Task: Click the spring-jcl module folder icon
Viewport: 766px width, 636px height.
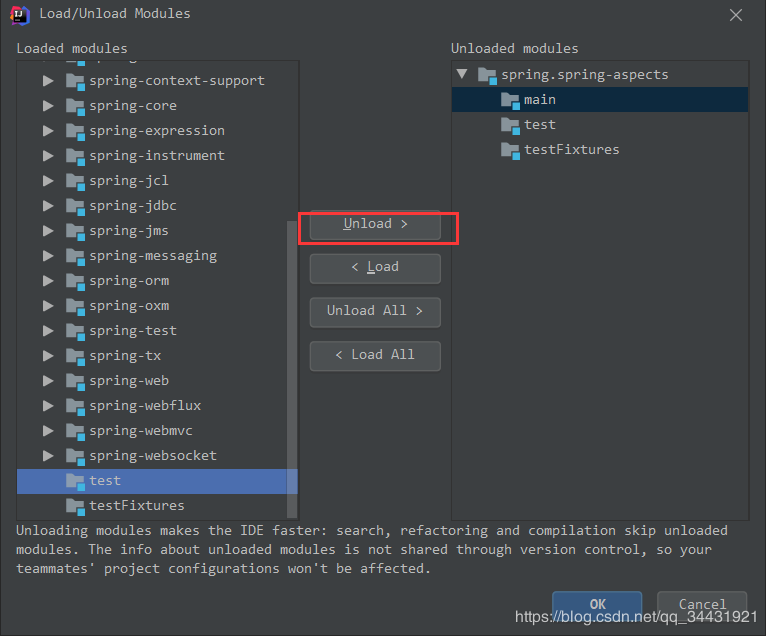Action: point(76,181)
